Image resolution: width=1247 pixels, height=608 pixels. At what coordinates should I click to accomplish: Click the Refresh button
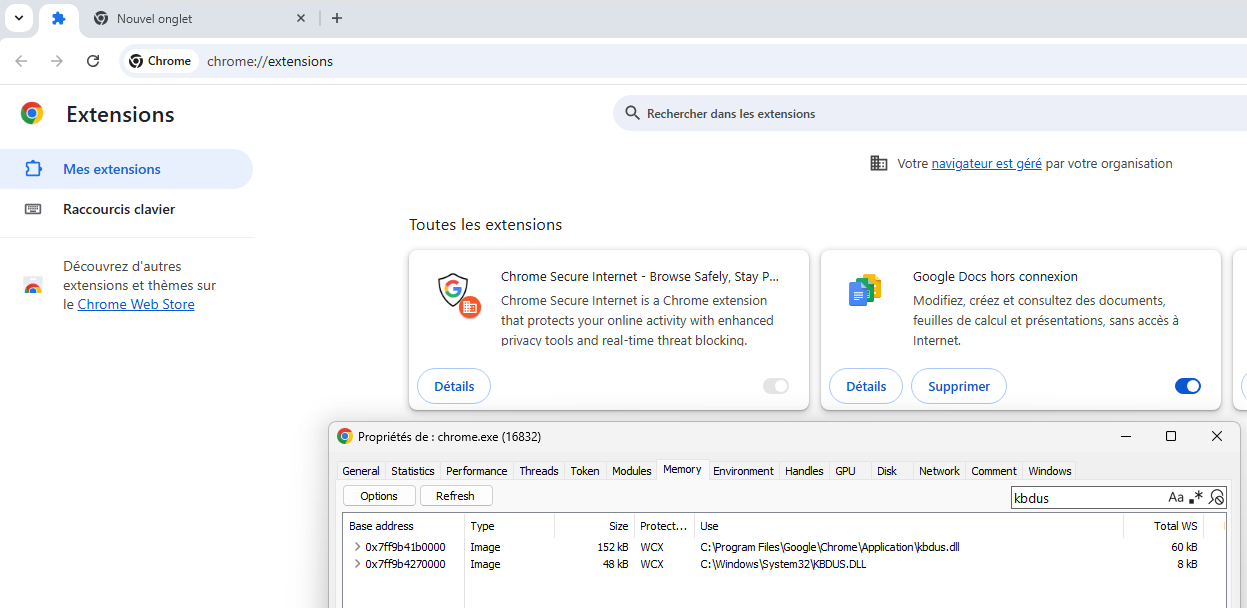click(456, 496)
